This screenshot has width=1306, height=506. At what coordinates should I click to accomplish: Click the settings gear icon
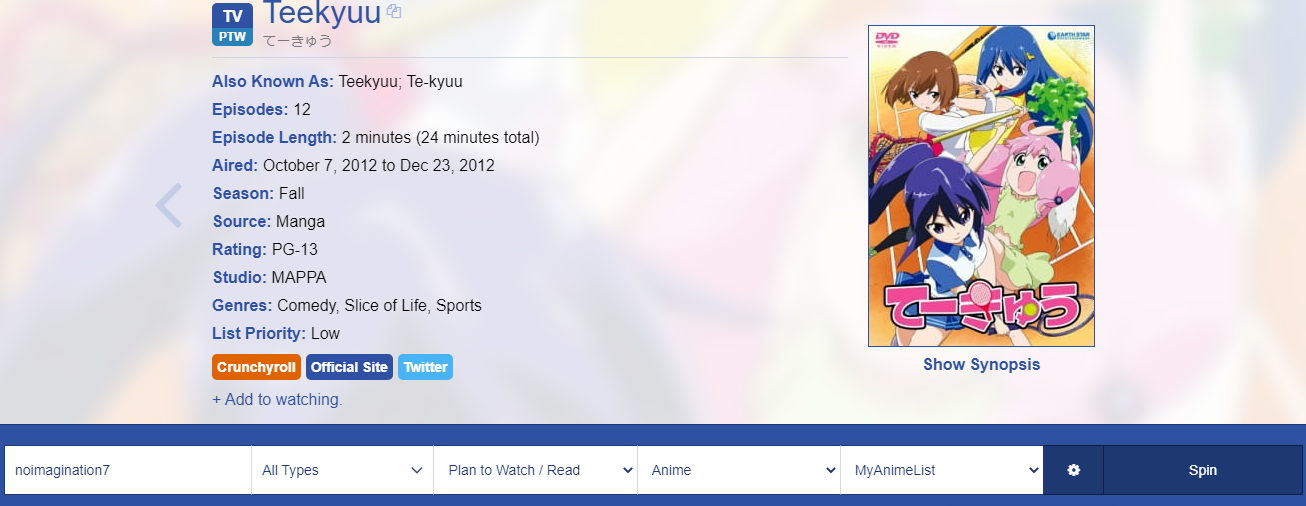tap(1073, 470)
